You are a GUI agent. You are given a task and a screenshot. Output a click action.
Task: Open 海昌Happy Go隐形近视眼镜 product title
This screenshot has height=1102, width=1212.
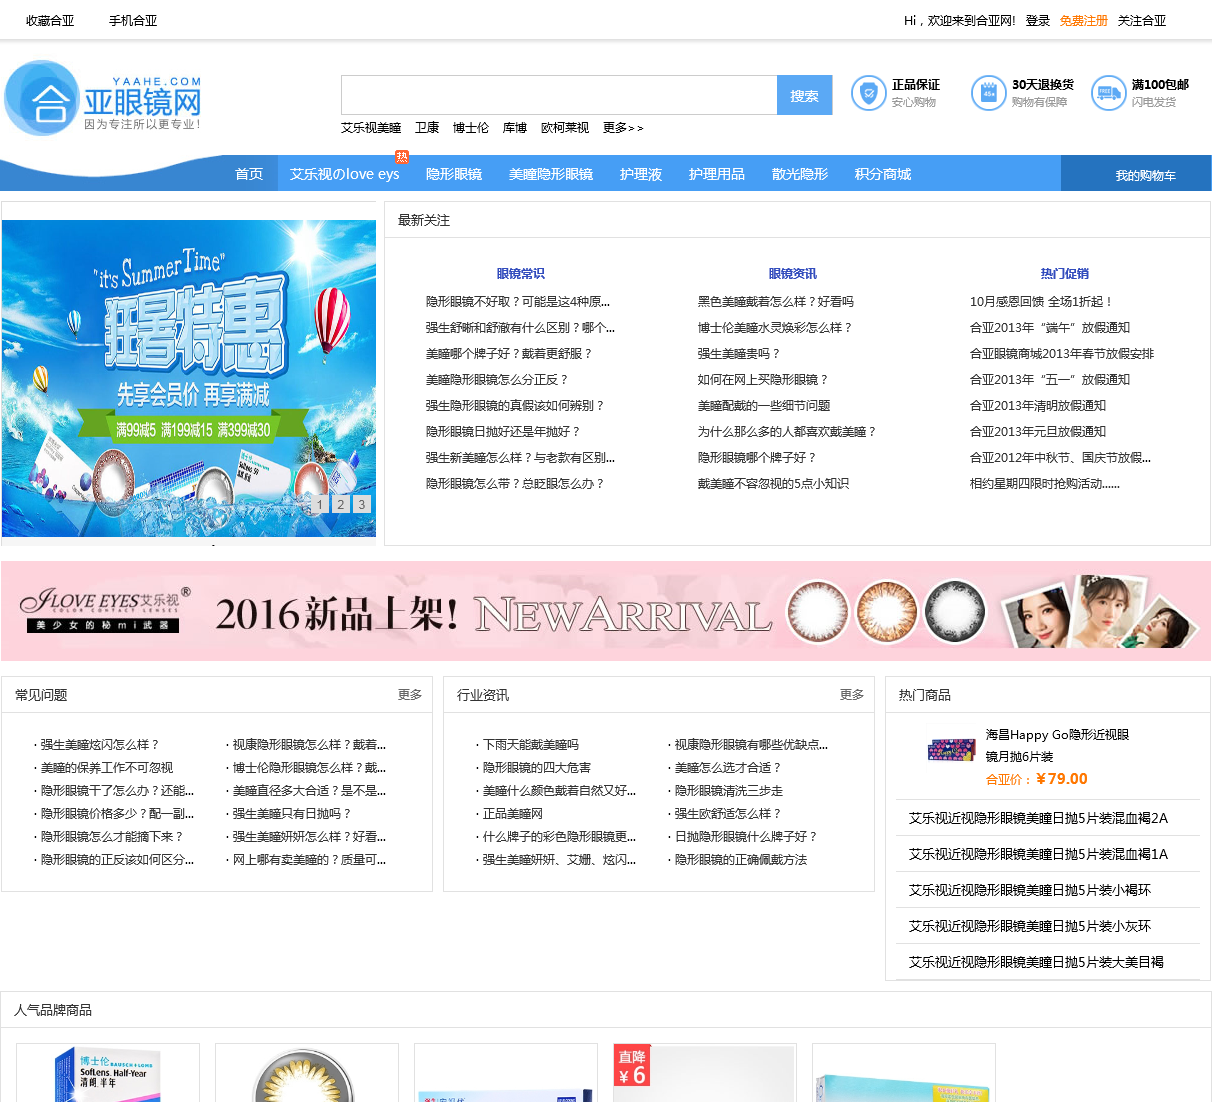pos(1058,745)
